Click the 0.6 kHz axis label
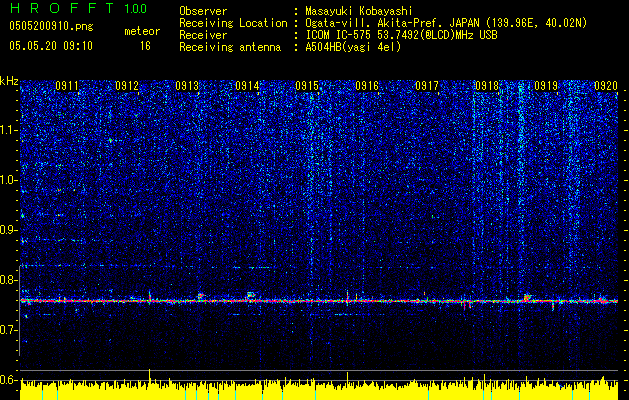Viewport: 629px width, 400px height. (8, 380)
